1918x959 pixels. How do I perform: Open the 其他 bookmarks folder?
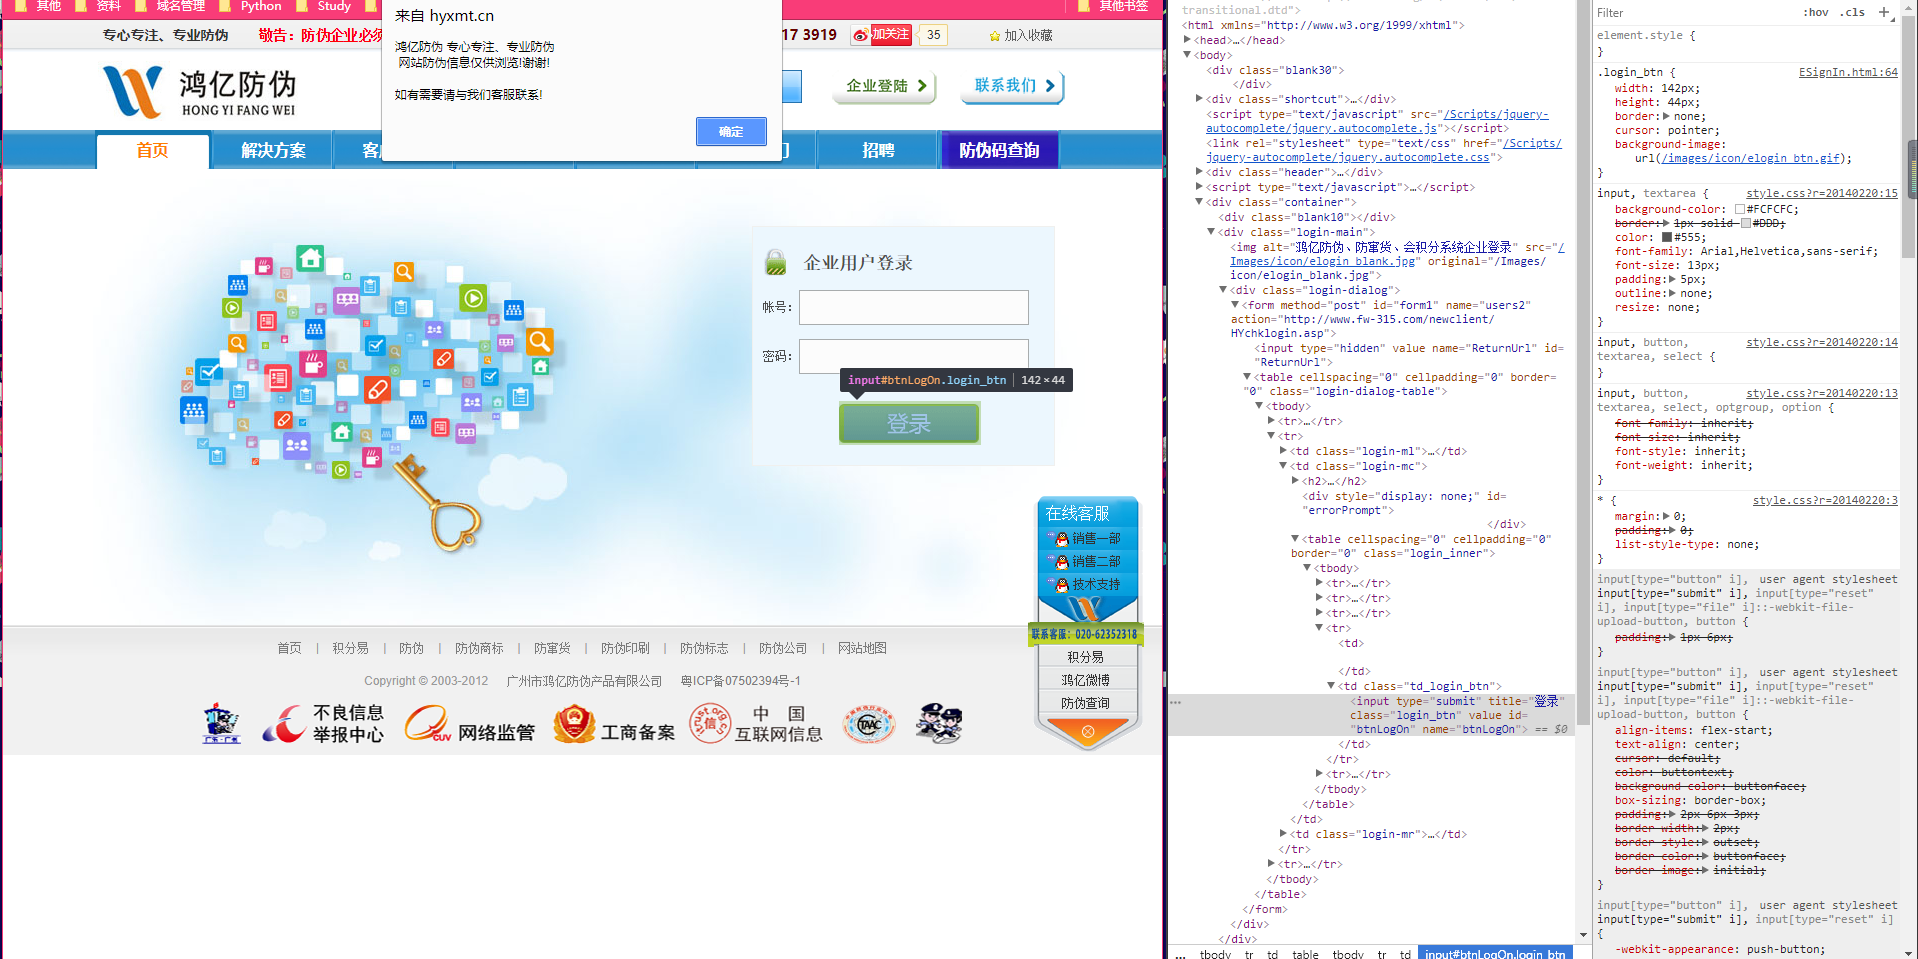click(x=40, y=6)
